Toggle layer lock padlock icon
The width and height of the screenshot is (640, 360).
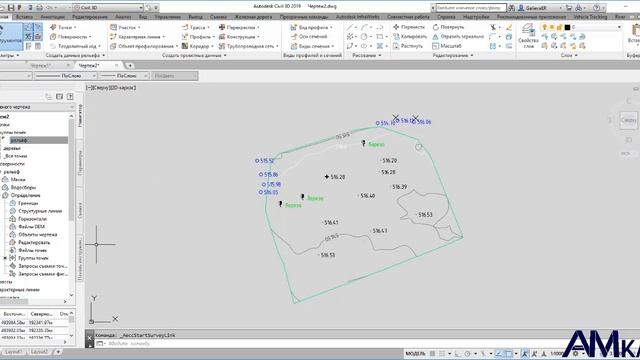click(x=560, y=27)
